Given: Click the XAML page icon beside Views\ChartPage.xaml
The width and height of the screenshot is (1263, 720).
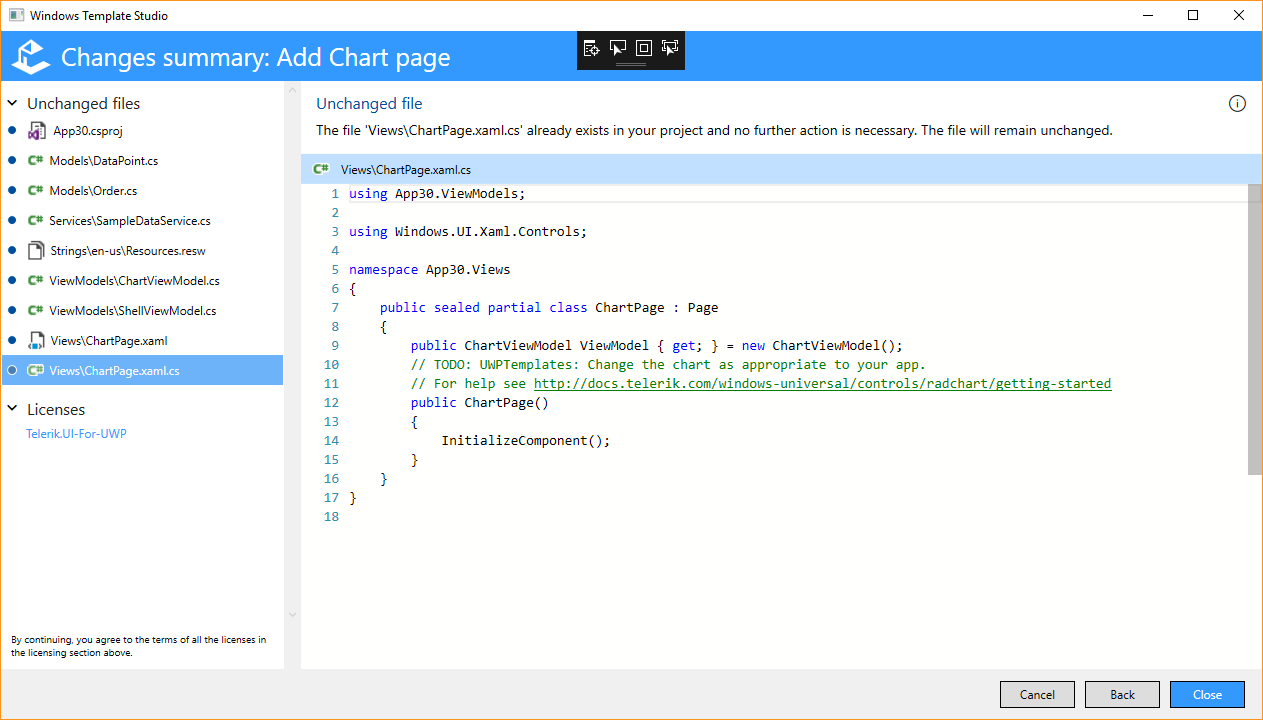Looking at the screenshot, I should coord(37,340).
